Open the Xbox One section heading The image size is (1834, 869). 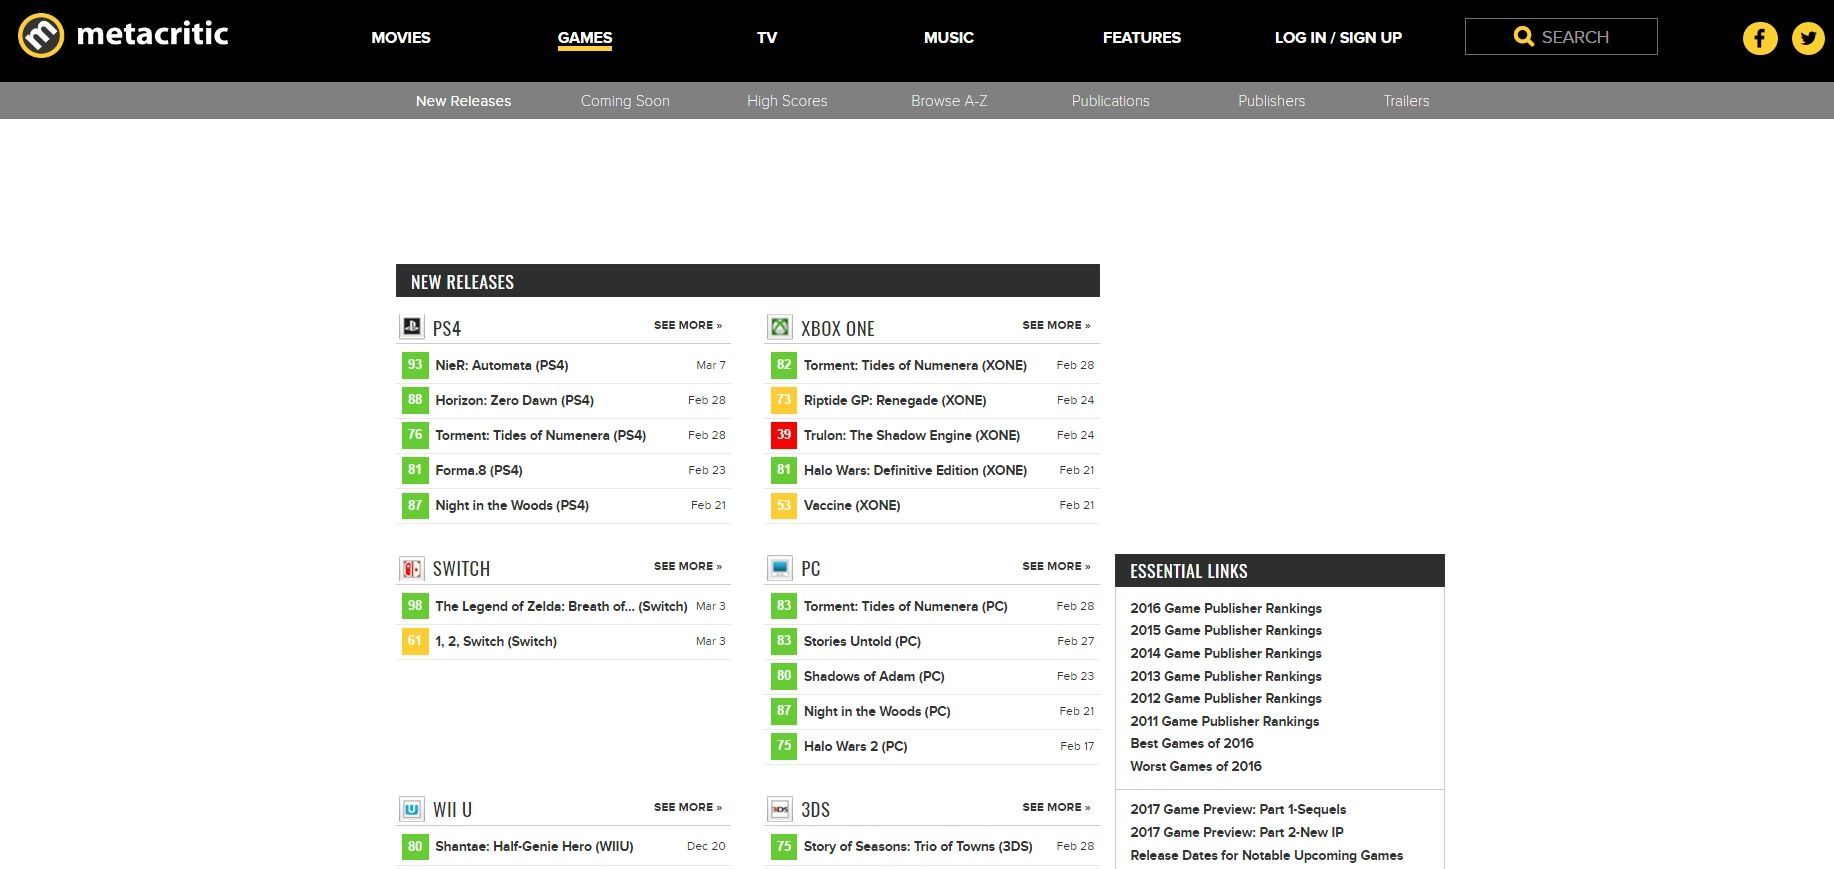pyautogui.click(x=838, y=328)
